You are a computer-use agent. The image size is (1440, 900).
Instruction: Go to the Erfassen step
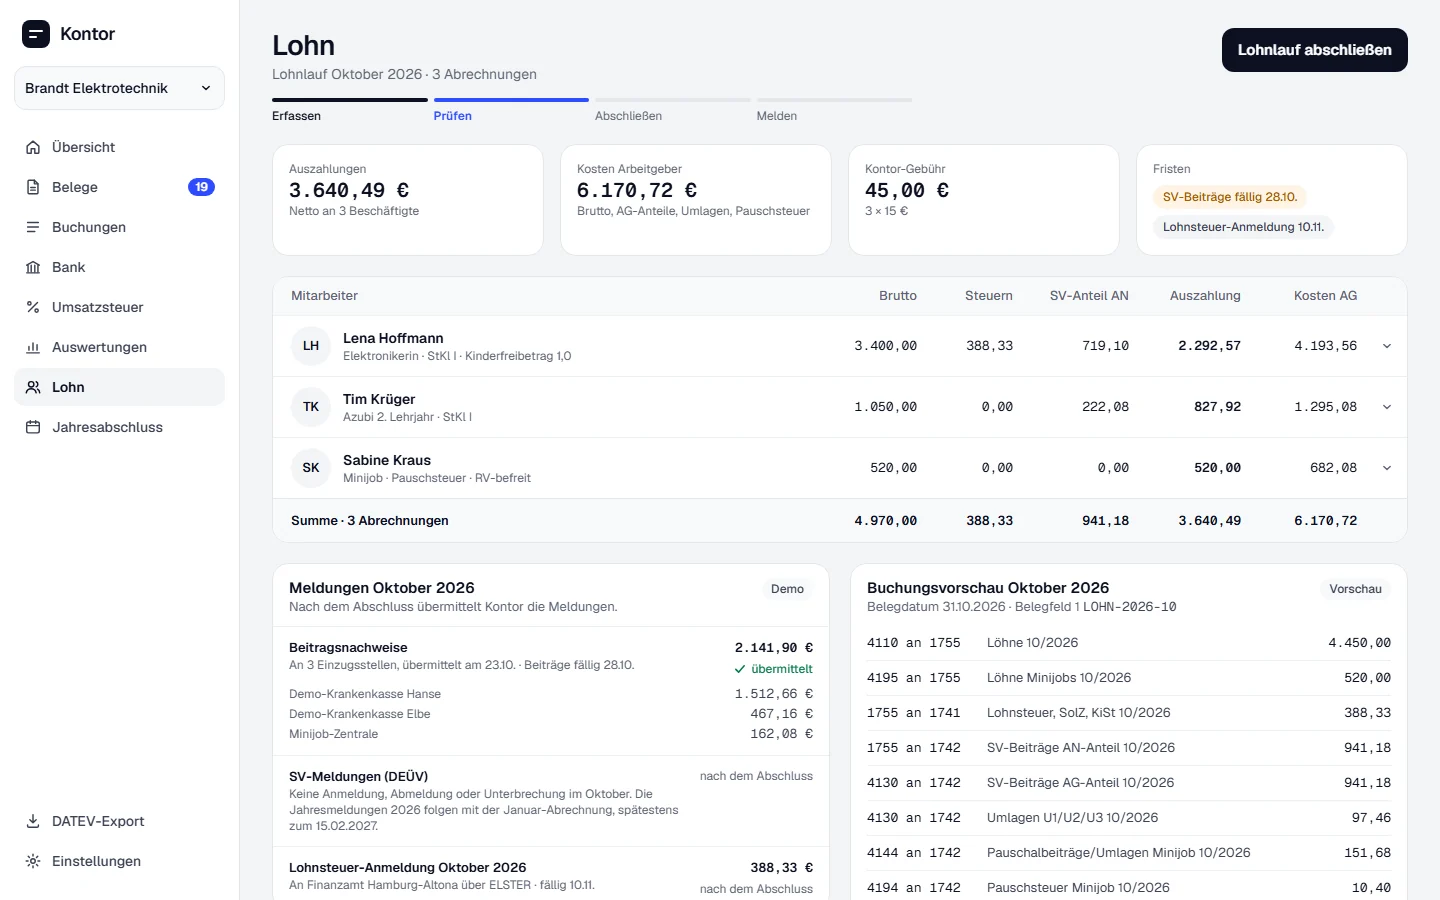coord(350,110)
